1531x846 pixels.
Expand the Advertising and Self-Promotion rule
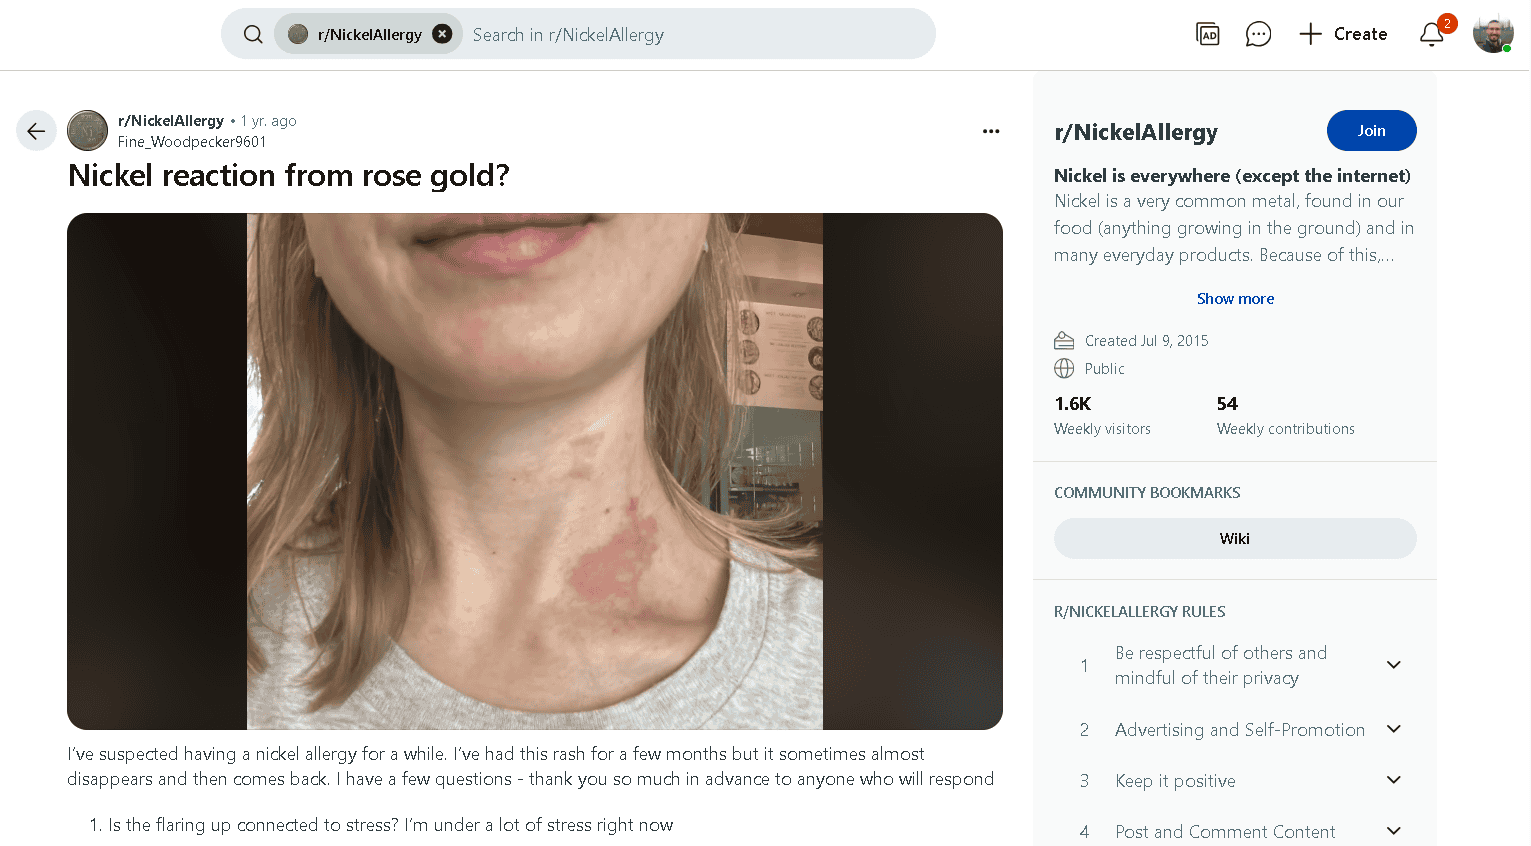click(x=1394, y=729)
